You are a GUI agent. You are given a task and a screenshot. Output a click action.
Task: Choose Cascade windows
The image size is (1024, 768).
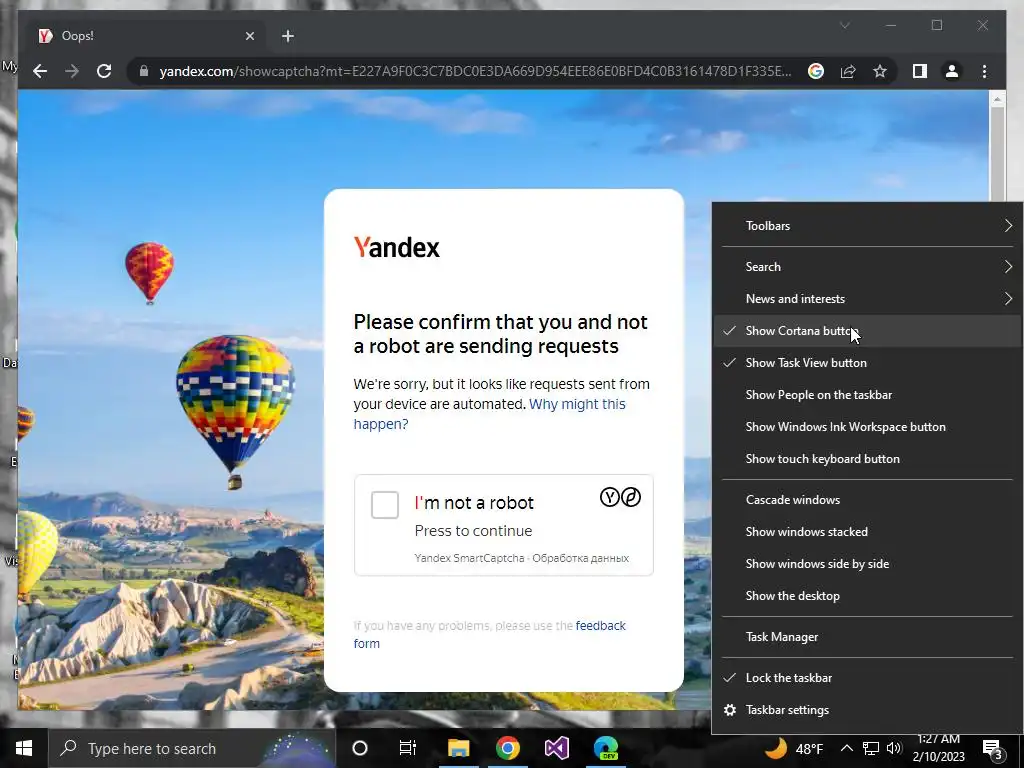(867, 500)
